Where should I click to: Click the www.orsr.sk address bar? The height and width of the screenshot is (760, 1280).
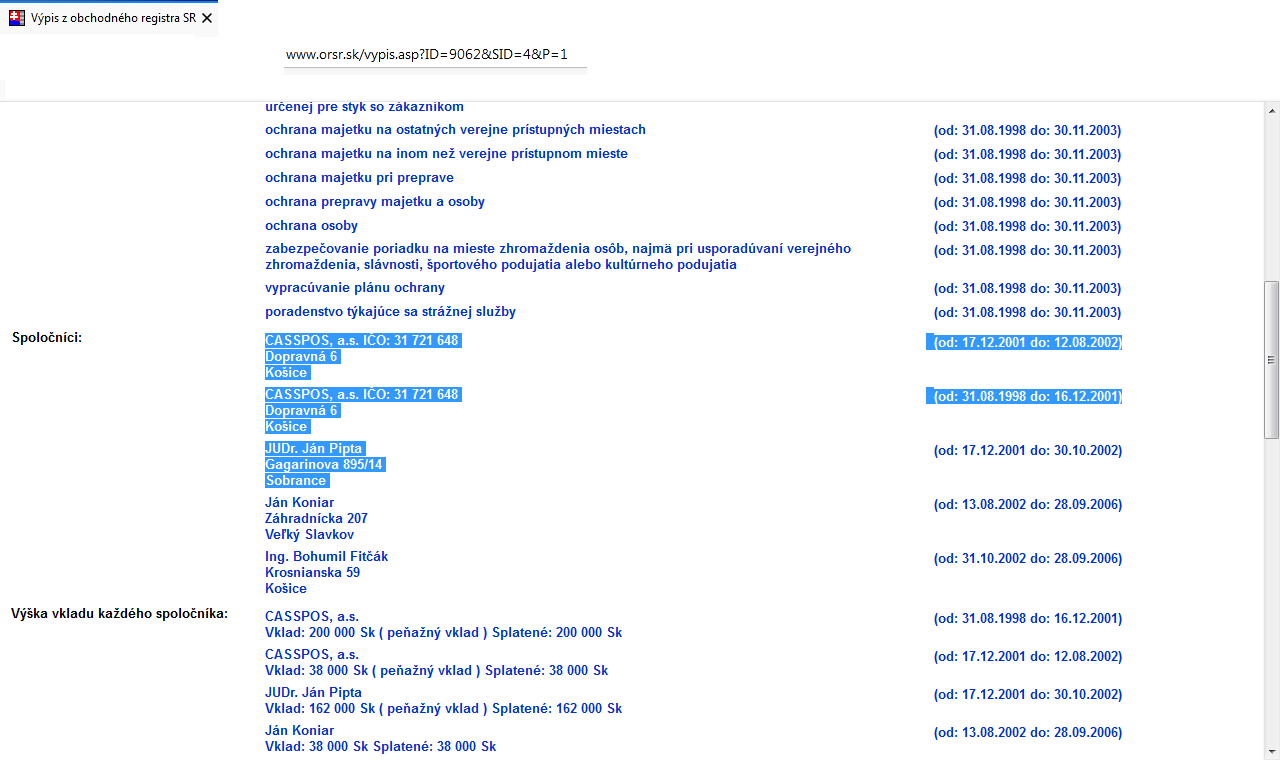coord(435,54)
